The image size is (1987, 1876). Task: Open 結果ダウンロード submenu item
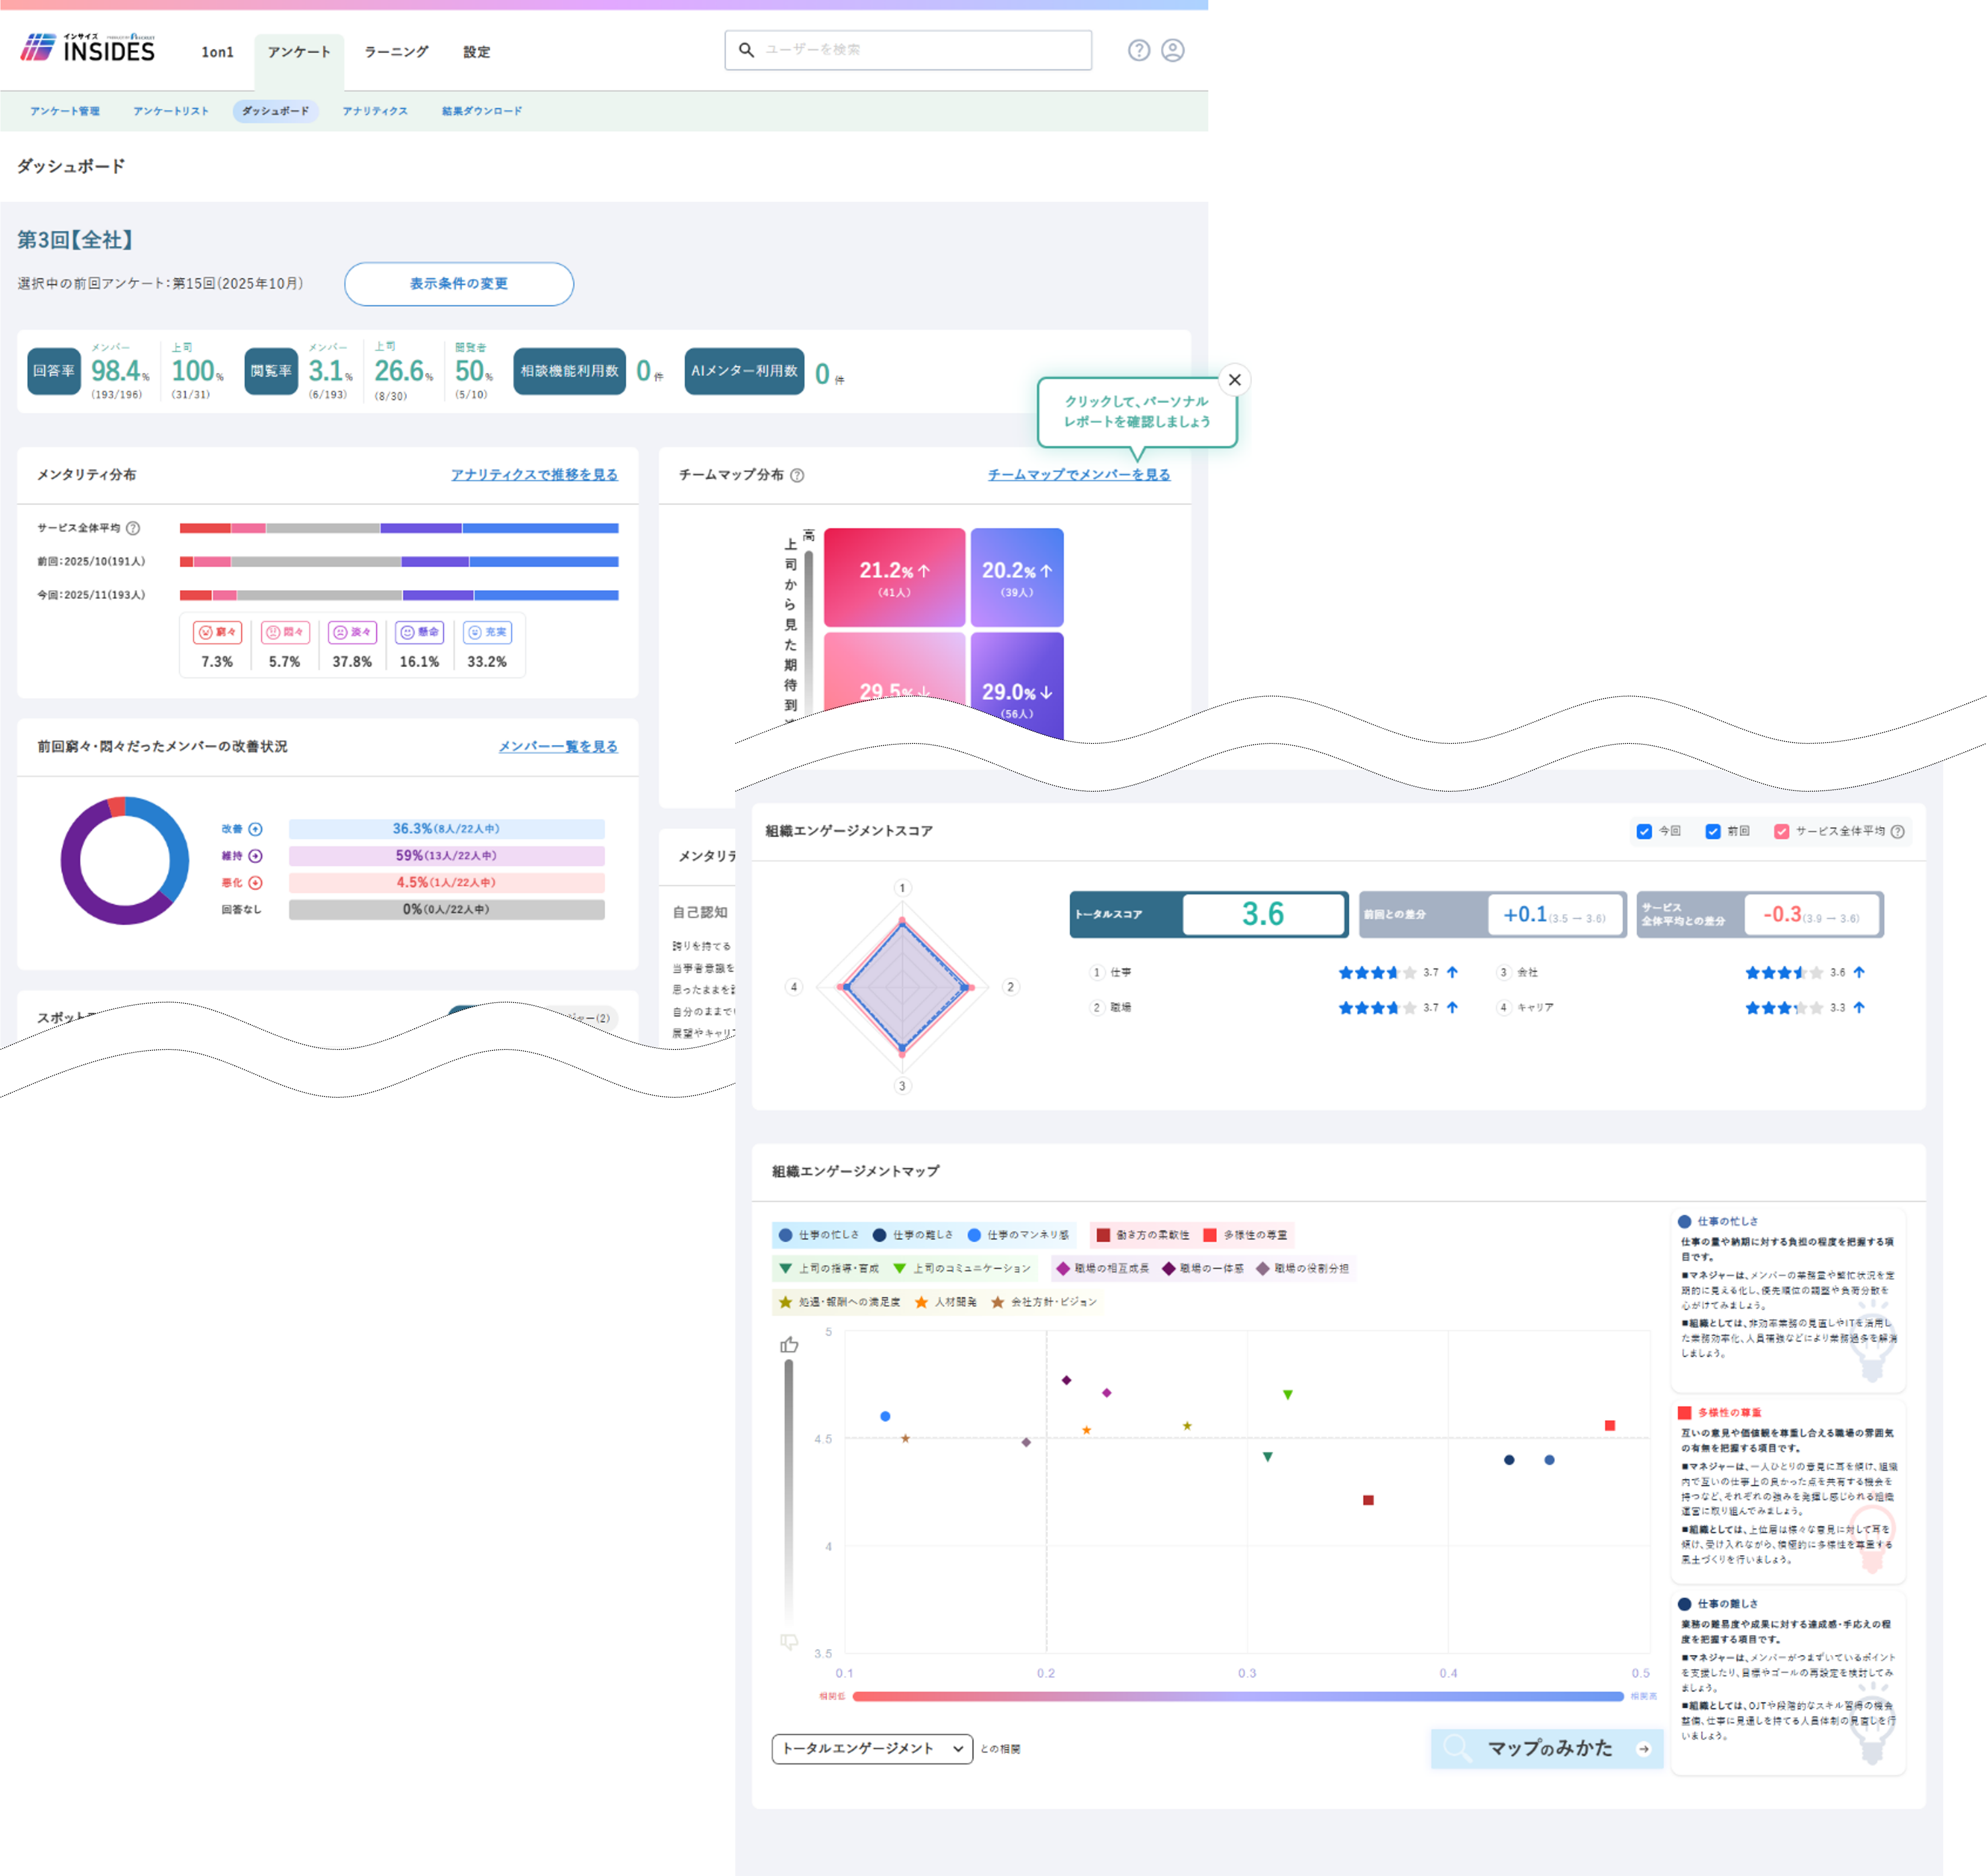pos(482,111)
